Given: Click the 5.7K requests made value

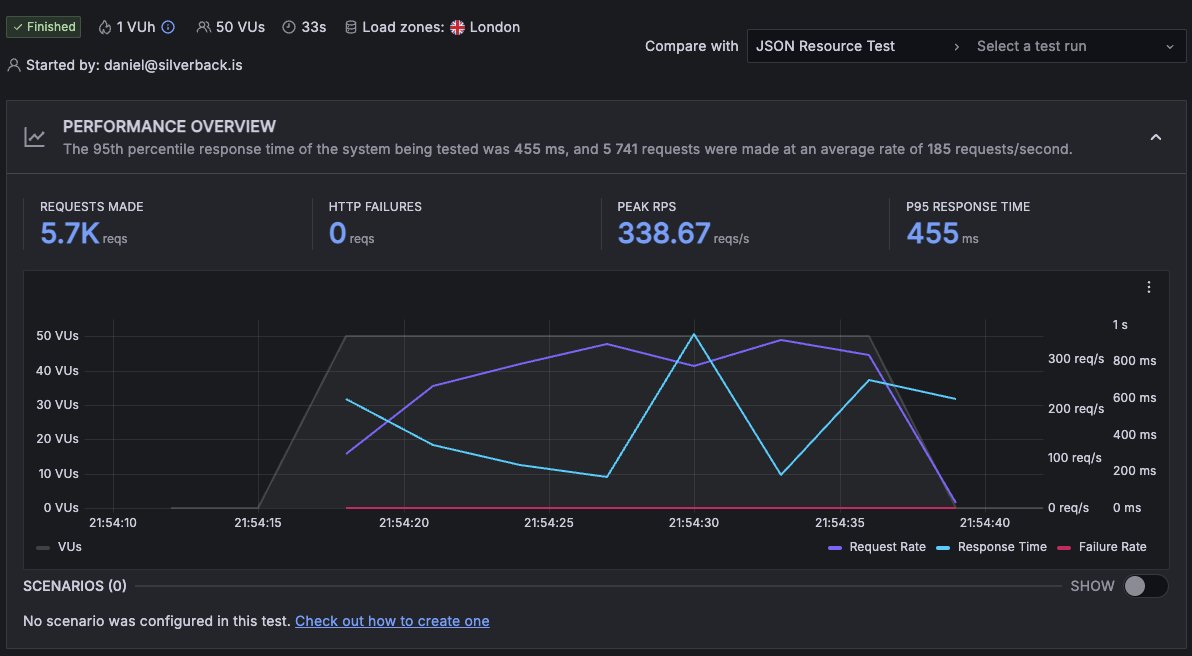Looking at the screenshot, I should (70, 233).
